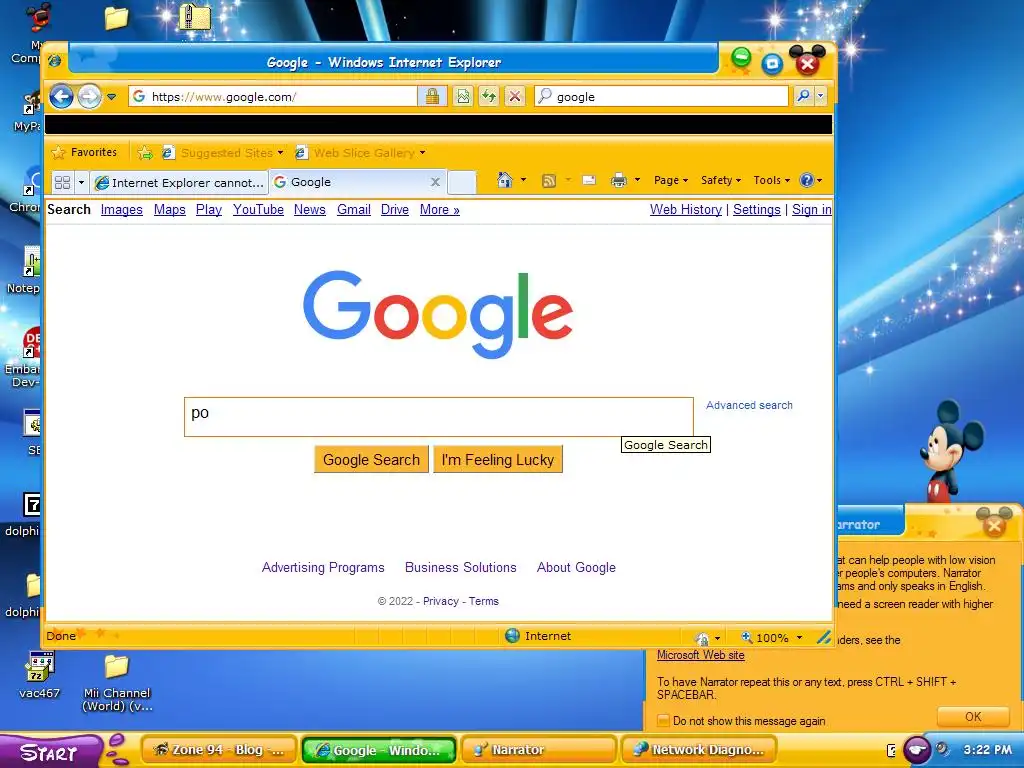Open Business Solutions link
The image size is (1024, 768).
pos(460,568)
